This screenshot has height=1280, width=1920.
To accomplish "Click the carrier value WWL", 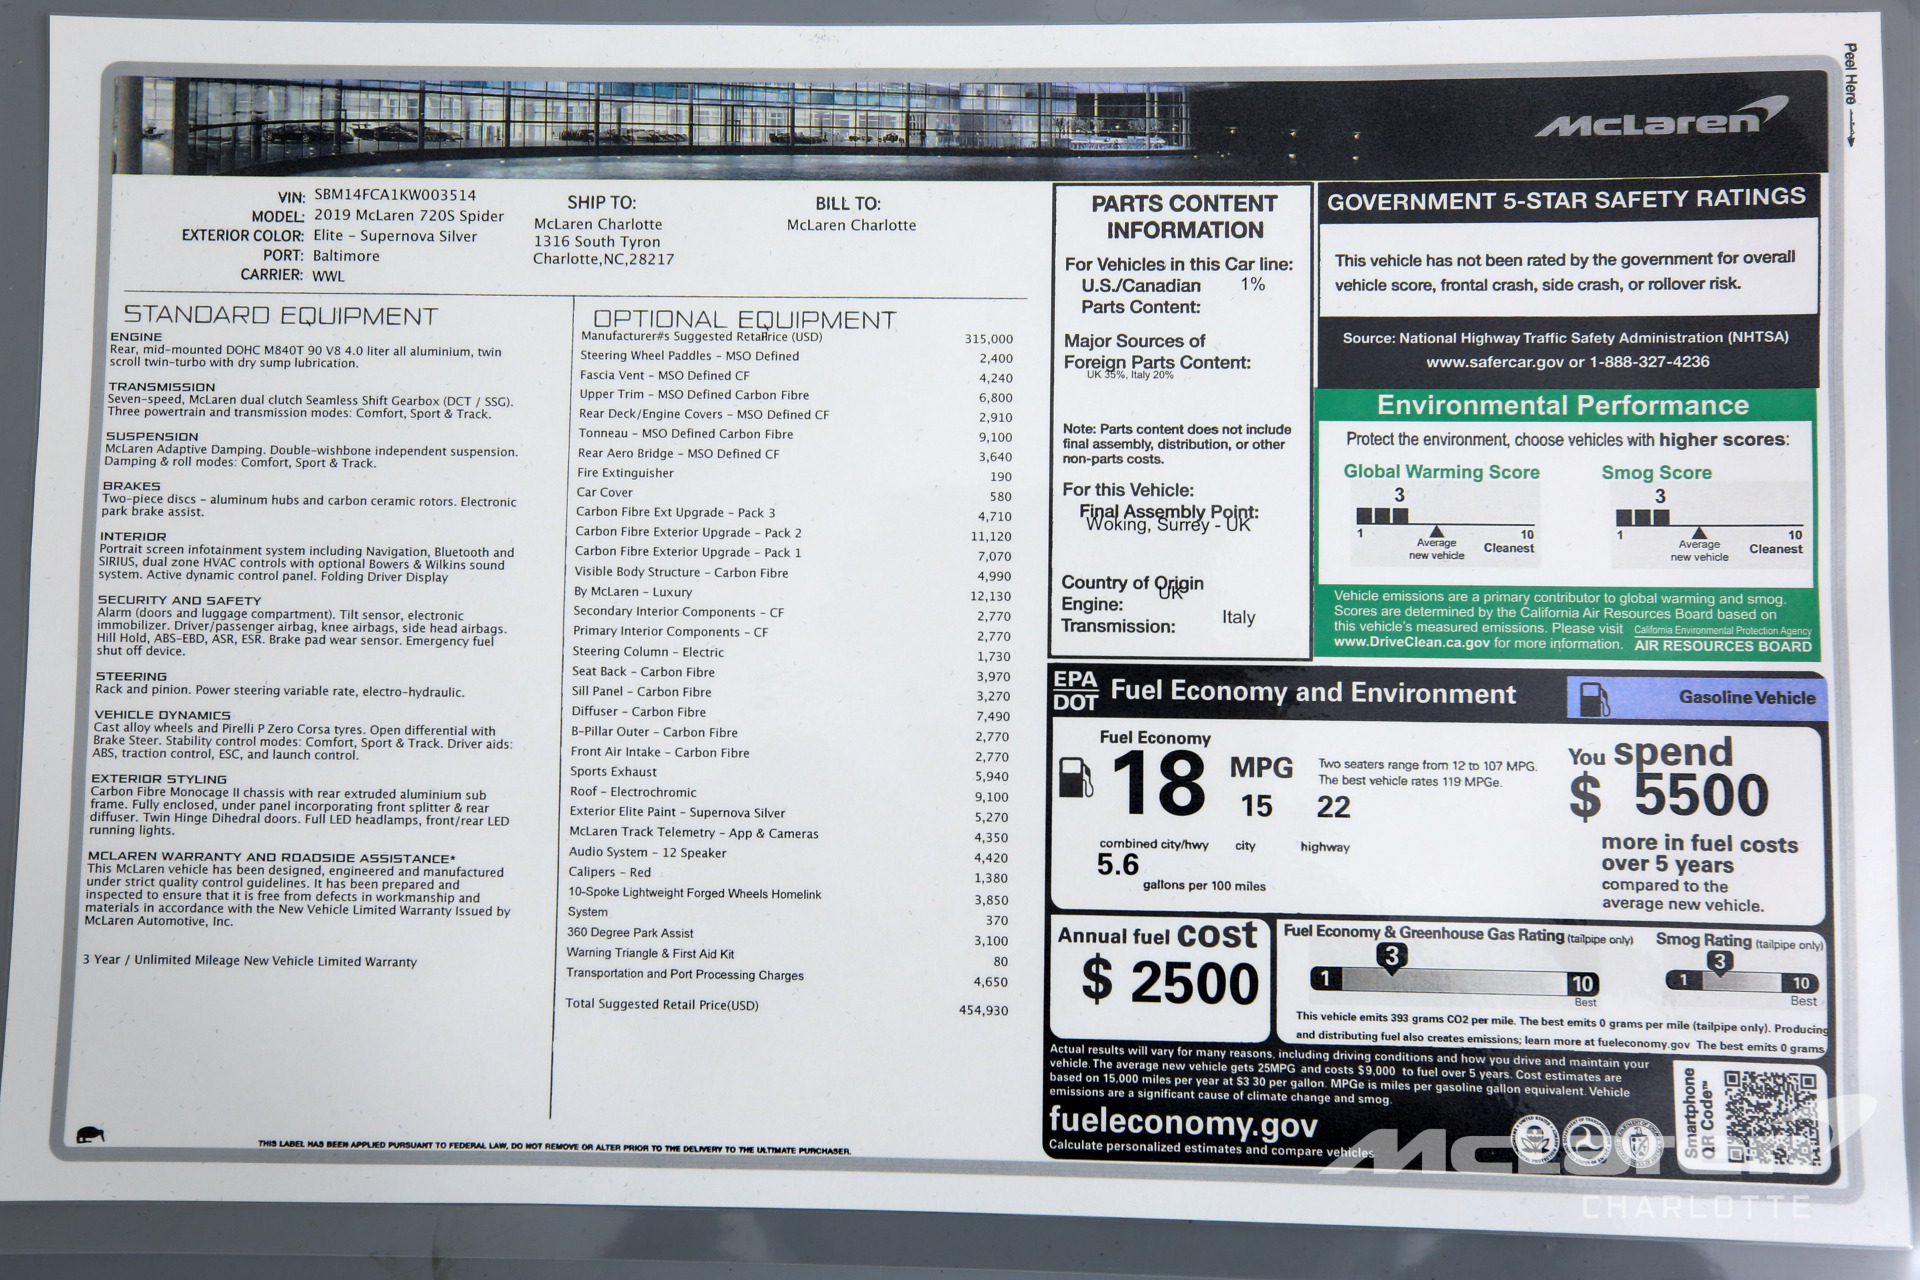I will (x=328, y=276).
